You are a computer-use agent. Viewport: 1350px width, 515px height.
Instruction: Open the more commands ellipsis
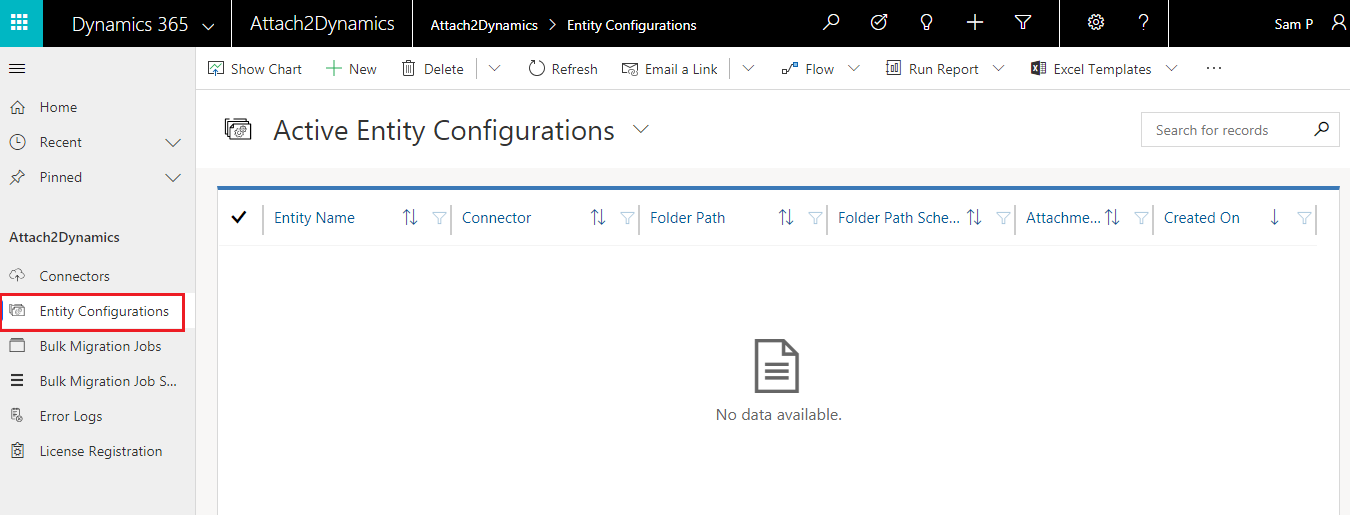pos(1214,69)
